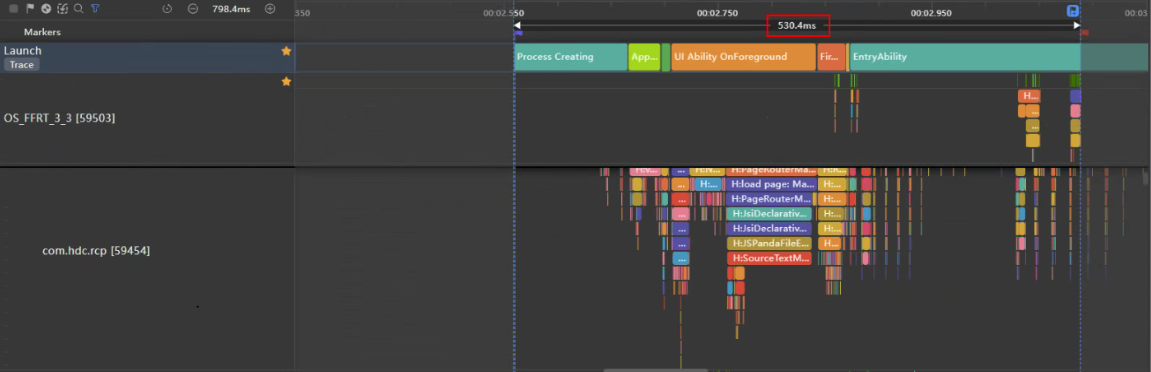Click the top H:PageRouterMa... slice
This screenshot has height=372, width=1151.
[x=771, y=171]
